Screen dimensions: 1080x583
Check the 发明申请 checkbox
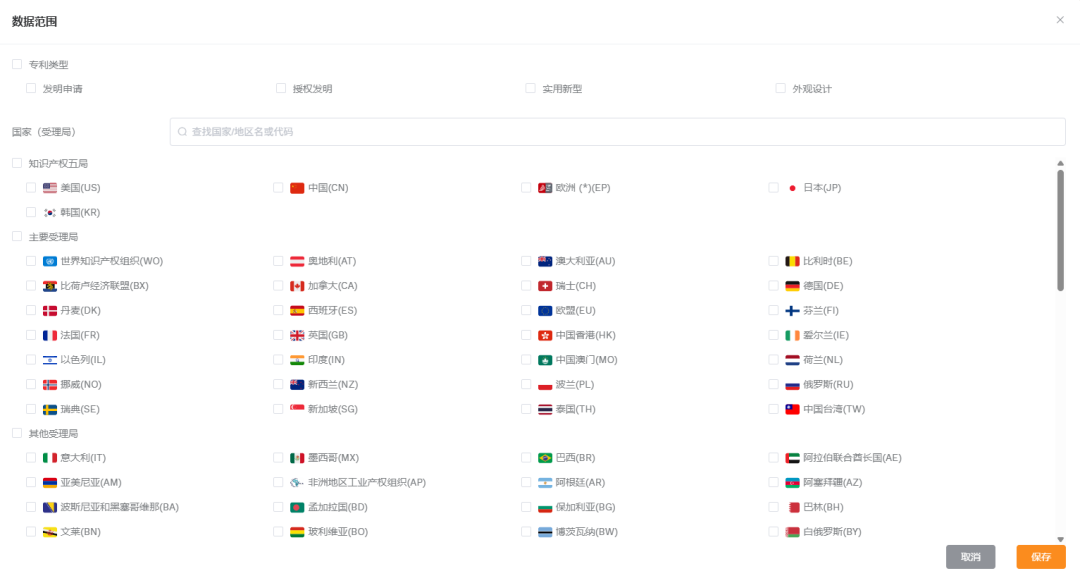(x=31, y=88)
